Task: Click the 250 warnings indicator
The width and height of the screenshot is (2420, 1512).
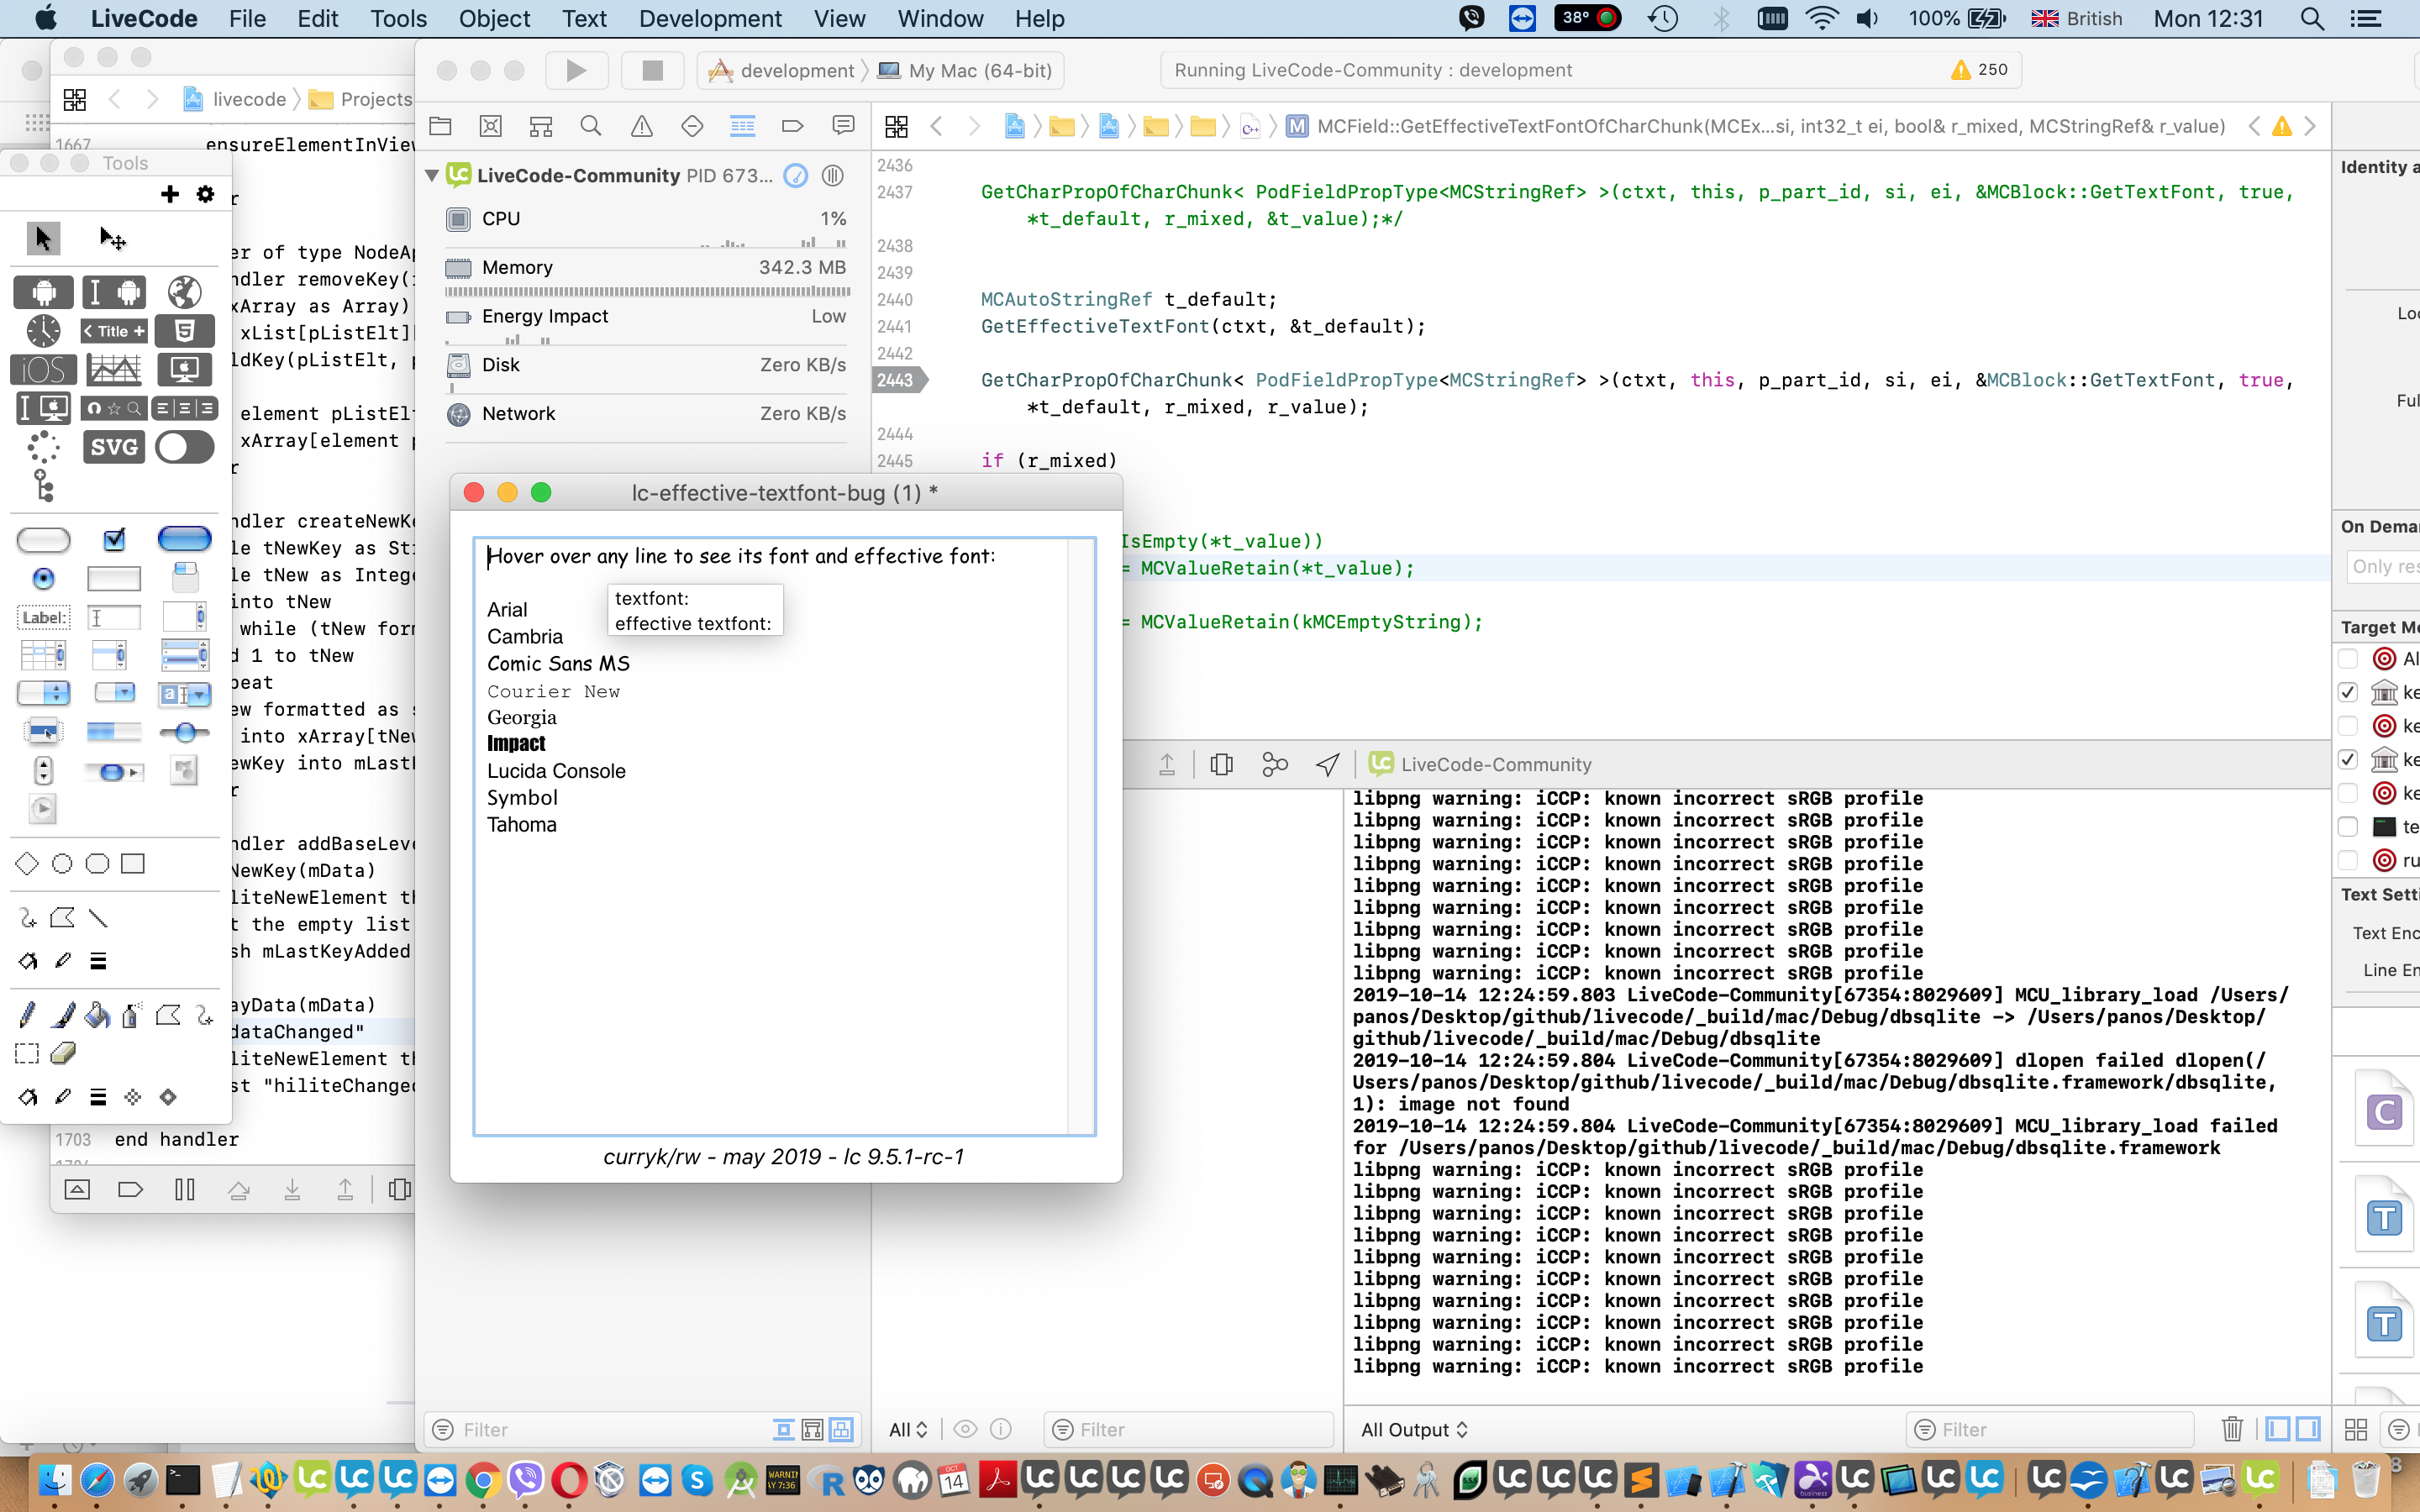Action: pyautogui.click(x=1979, y=70)
